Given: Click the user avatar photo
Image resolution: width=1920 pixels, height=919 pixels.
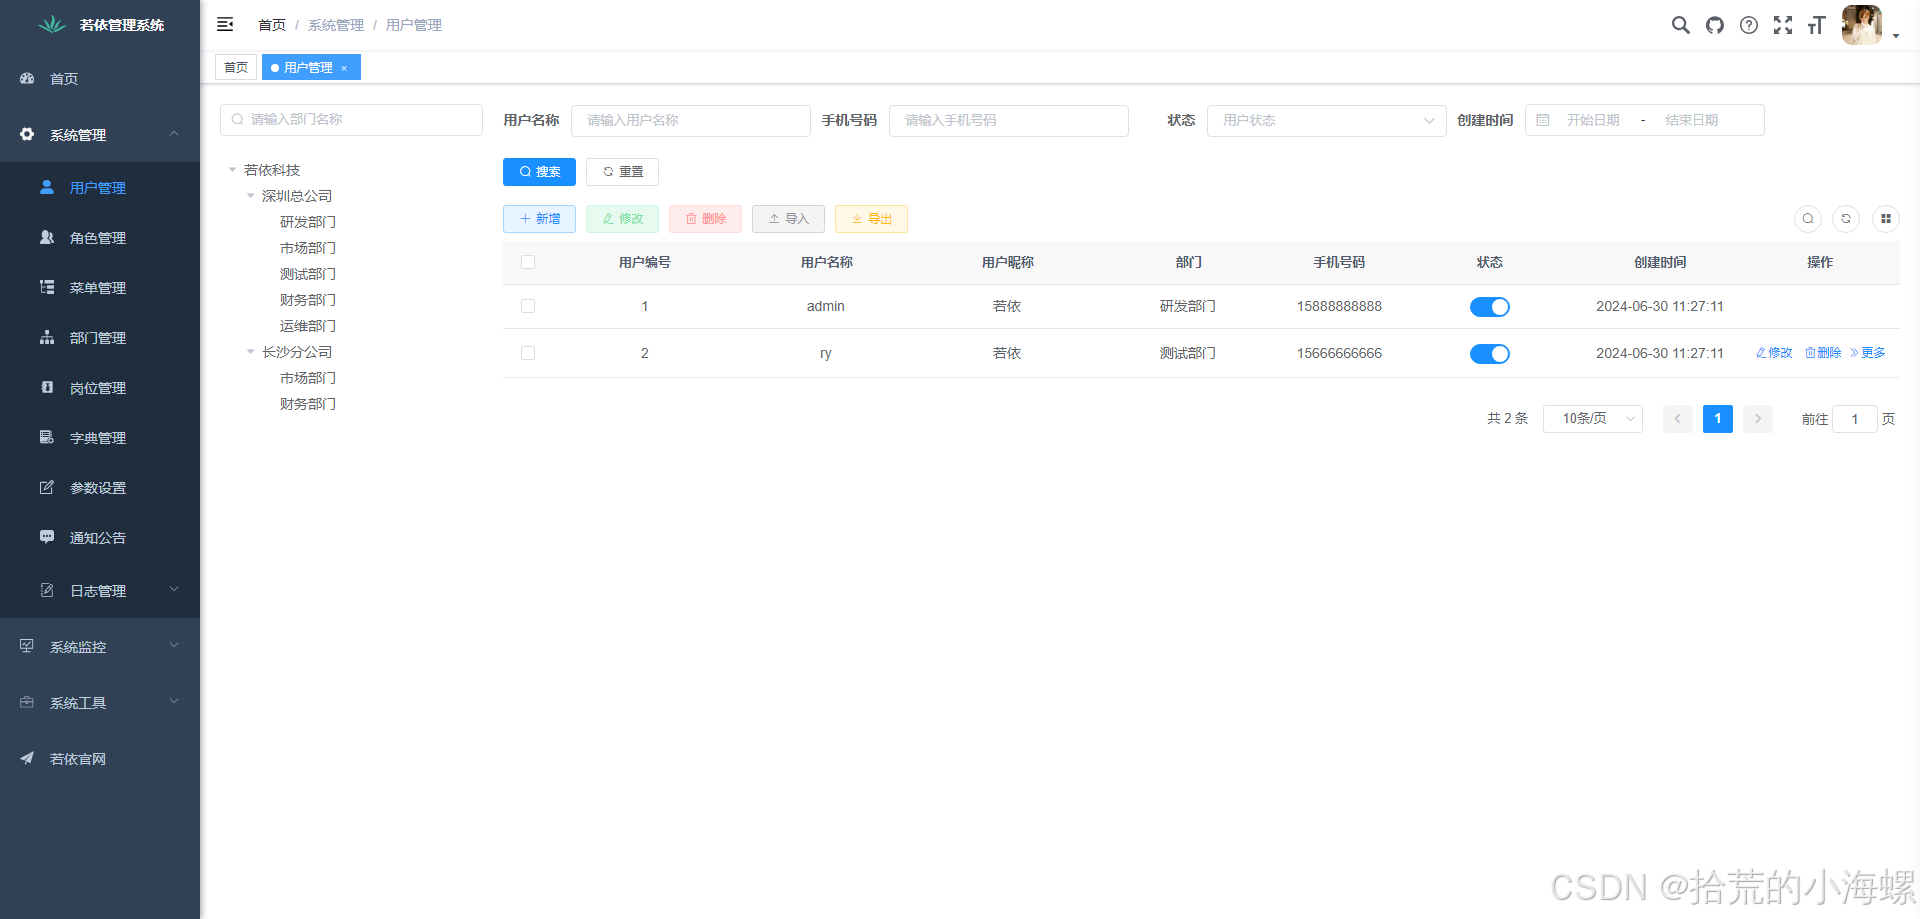Looking at the screenshot, I should coord(1861,25).
